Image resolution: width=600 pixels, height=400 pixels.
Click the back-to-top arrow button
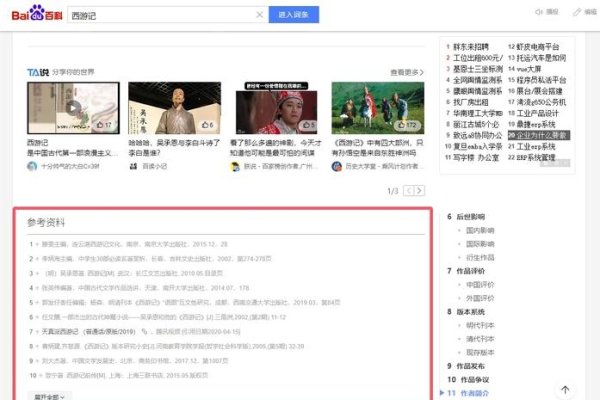coord(565,390)
